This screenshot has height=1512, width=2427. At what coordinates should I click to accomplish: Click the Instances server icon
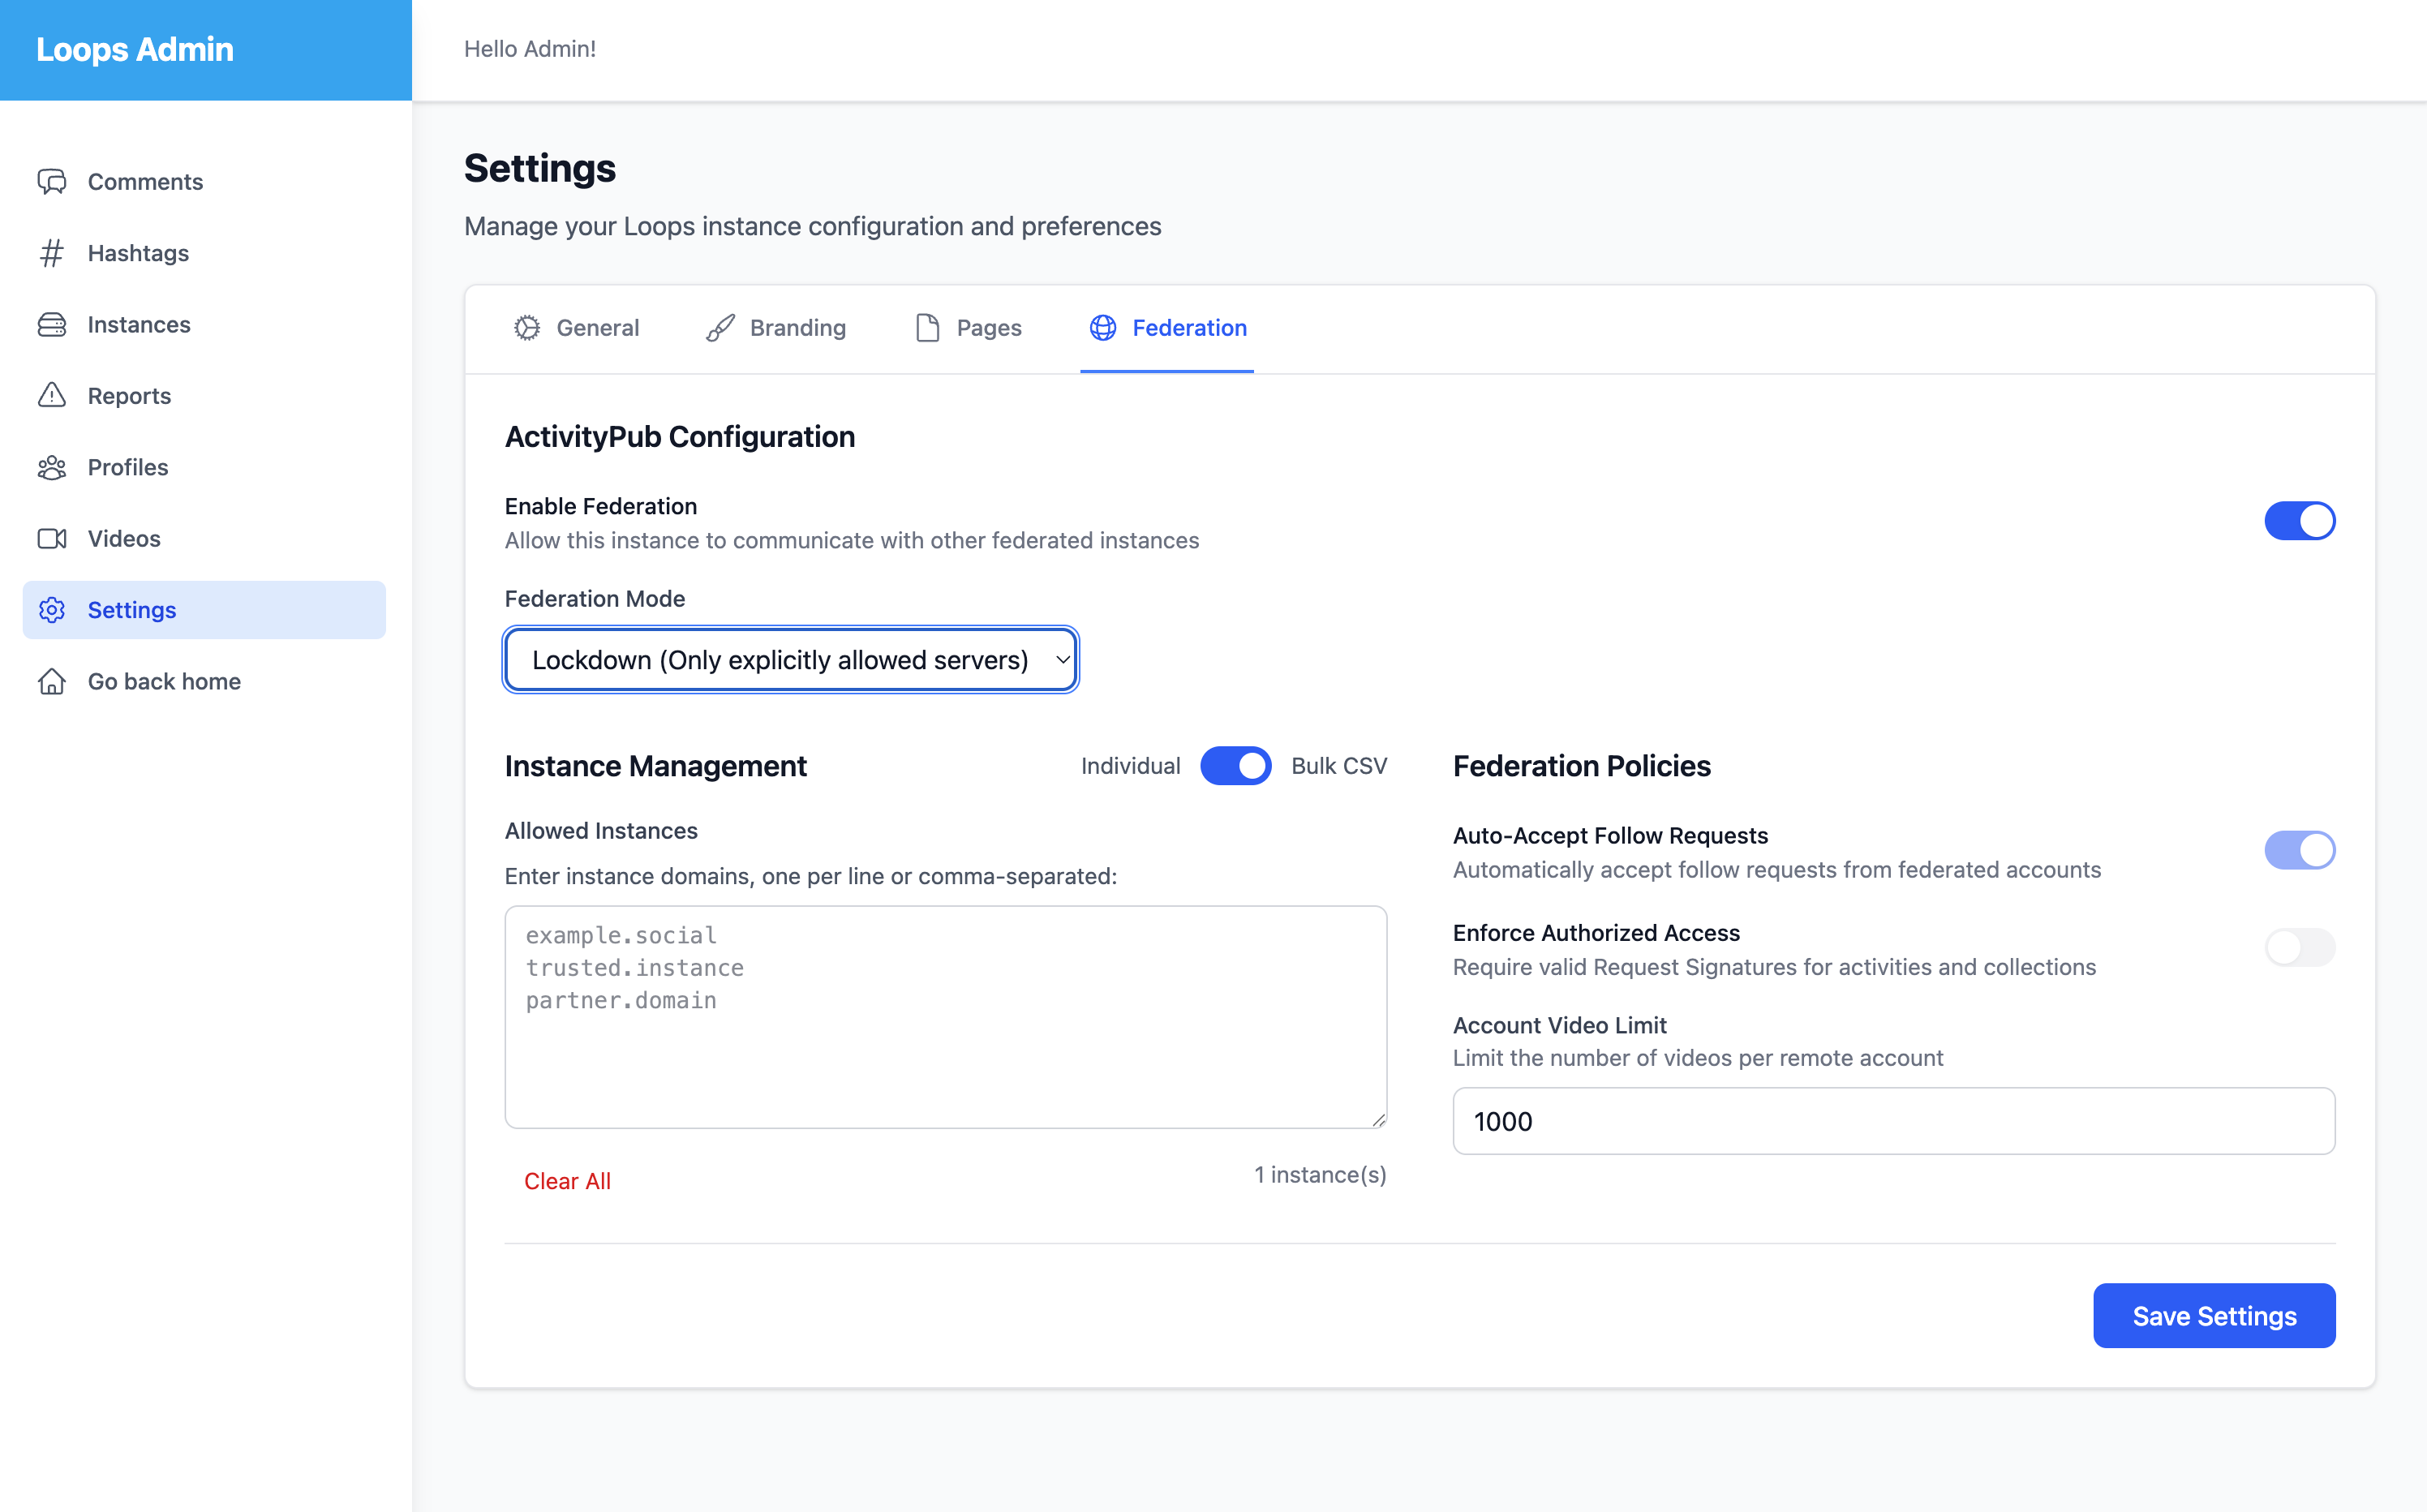[x=52, y=324]
